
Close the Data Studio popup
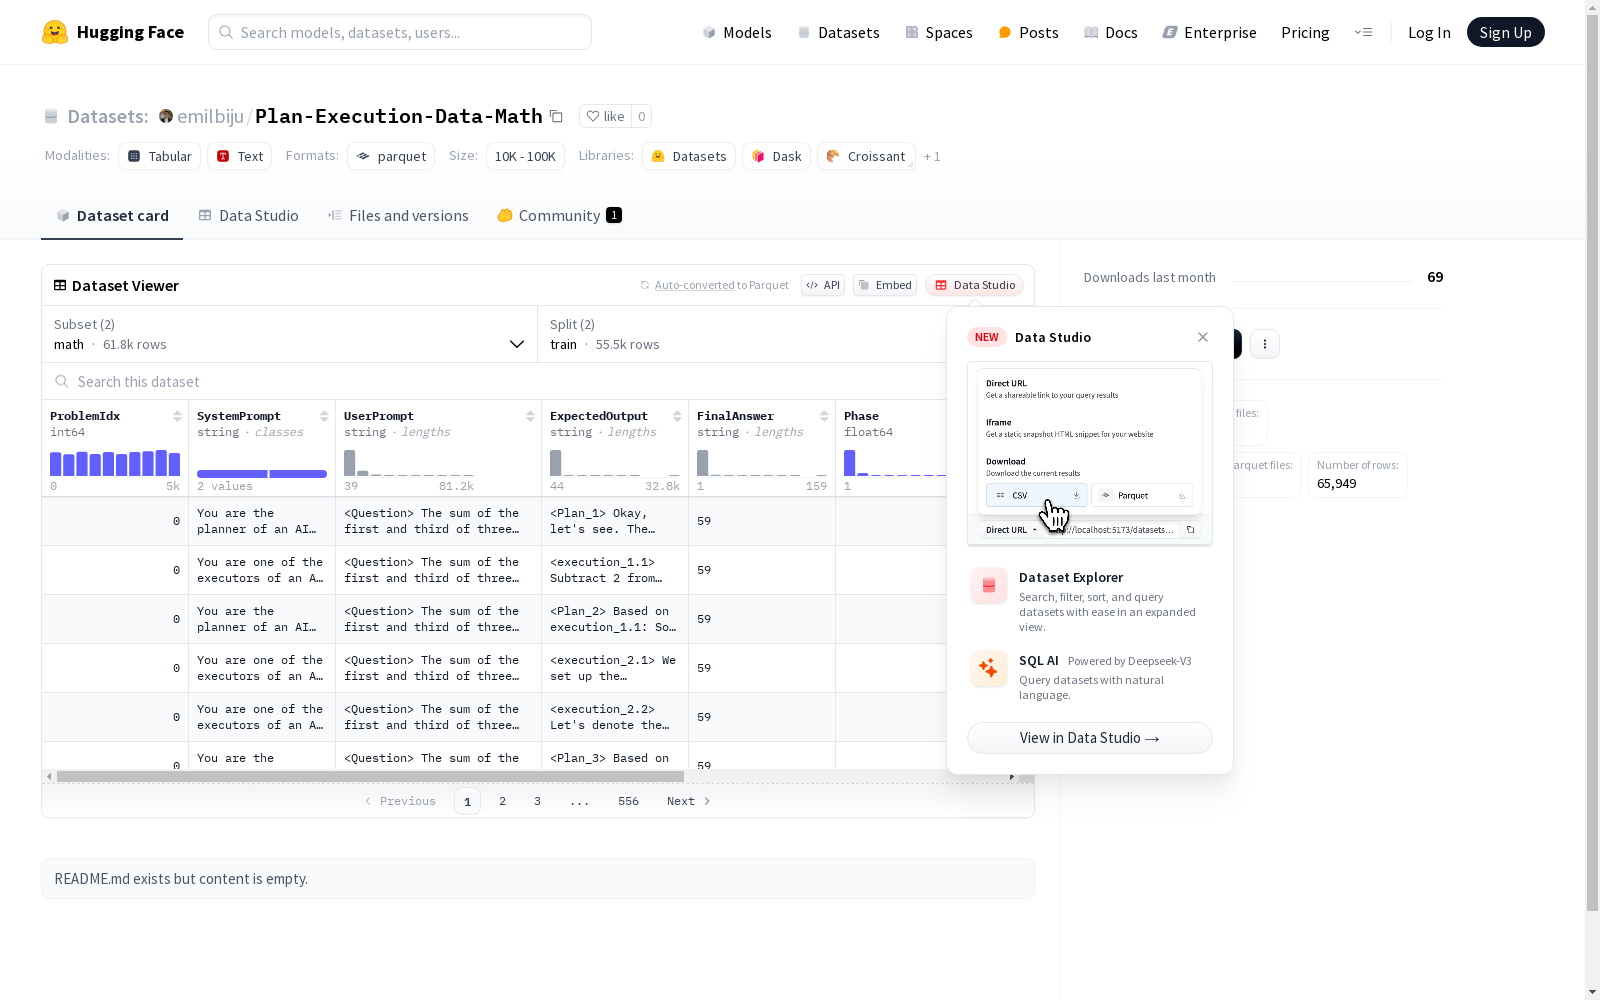[1203, 337]
